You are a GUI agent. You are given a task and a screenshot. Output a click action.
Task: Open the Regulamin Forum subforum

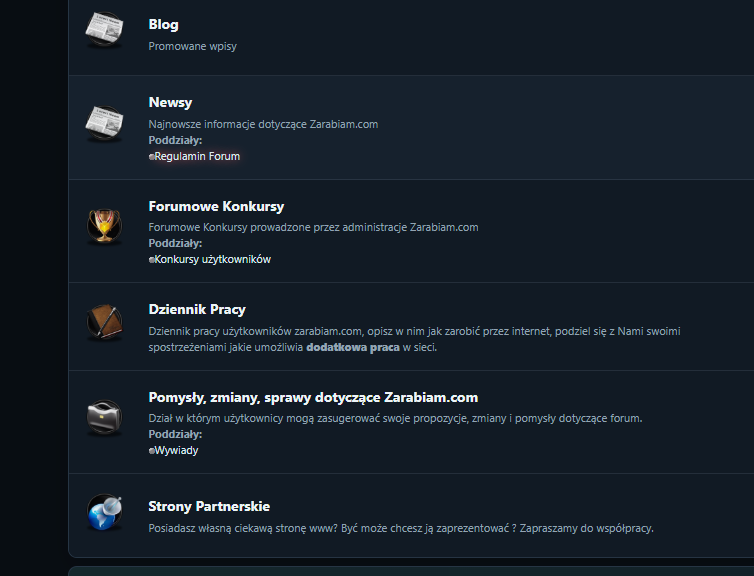pos(197,156)
